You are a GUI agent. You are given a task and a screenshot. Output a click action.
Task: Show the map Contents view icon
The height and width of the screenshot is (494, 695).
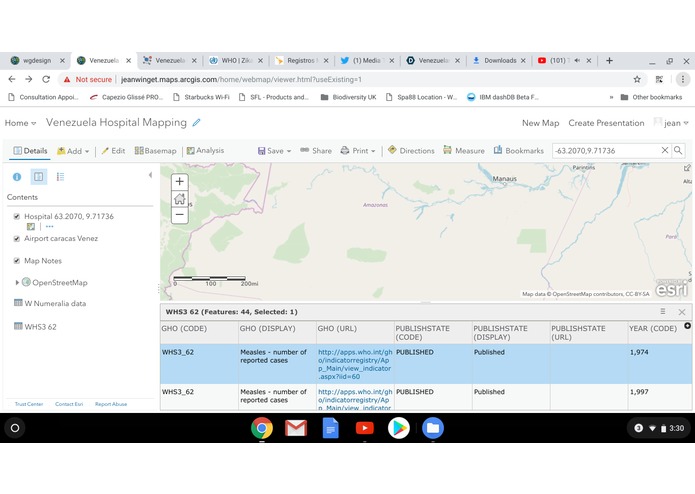coord(39,177)
